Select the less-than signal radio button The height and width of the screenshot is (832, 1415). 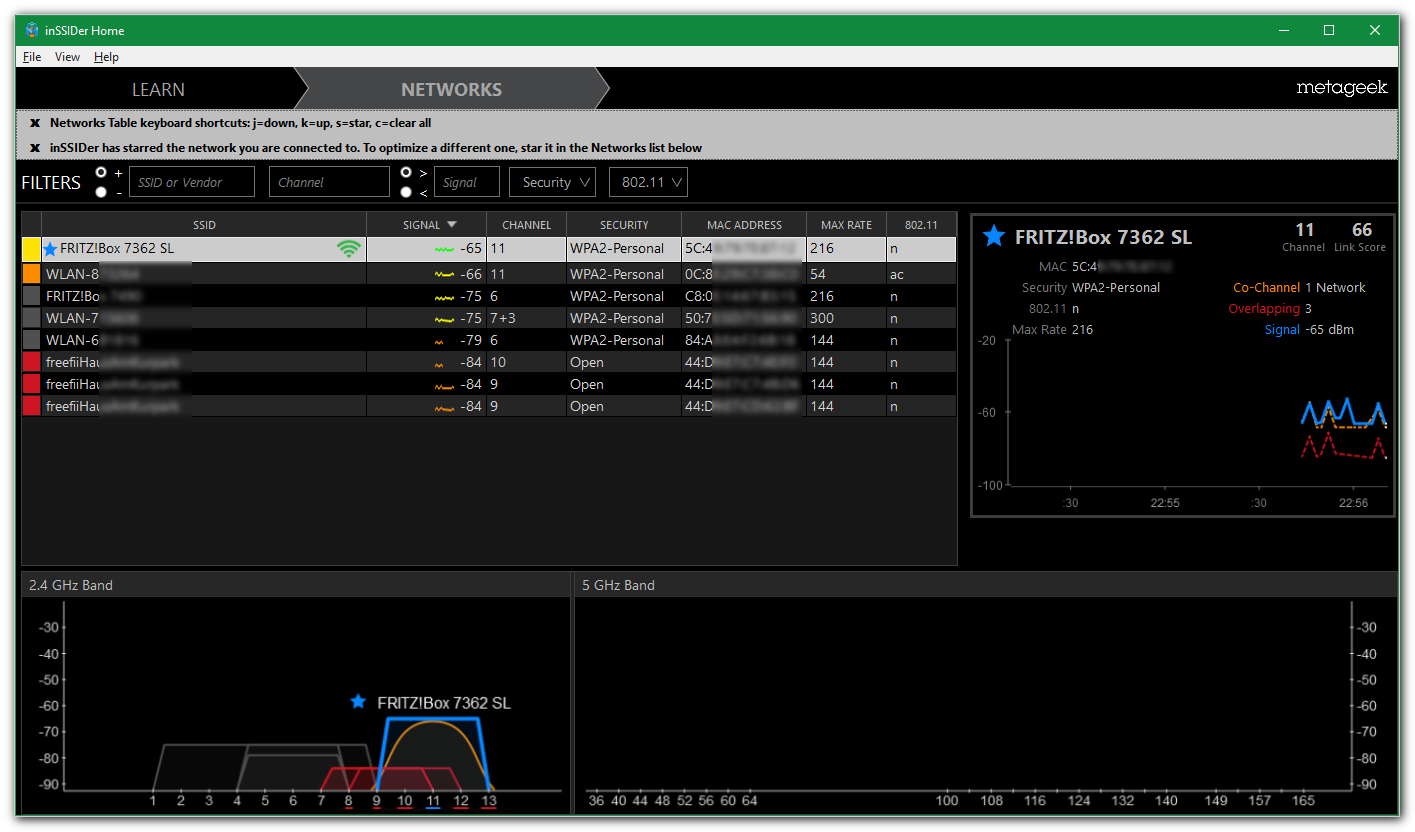point(406,192)
